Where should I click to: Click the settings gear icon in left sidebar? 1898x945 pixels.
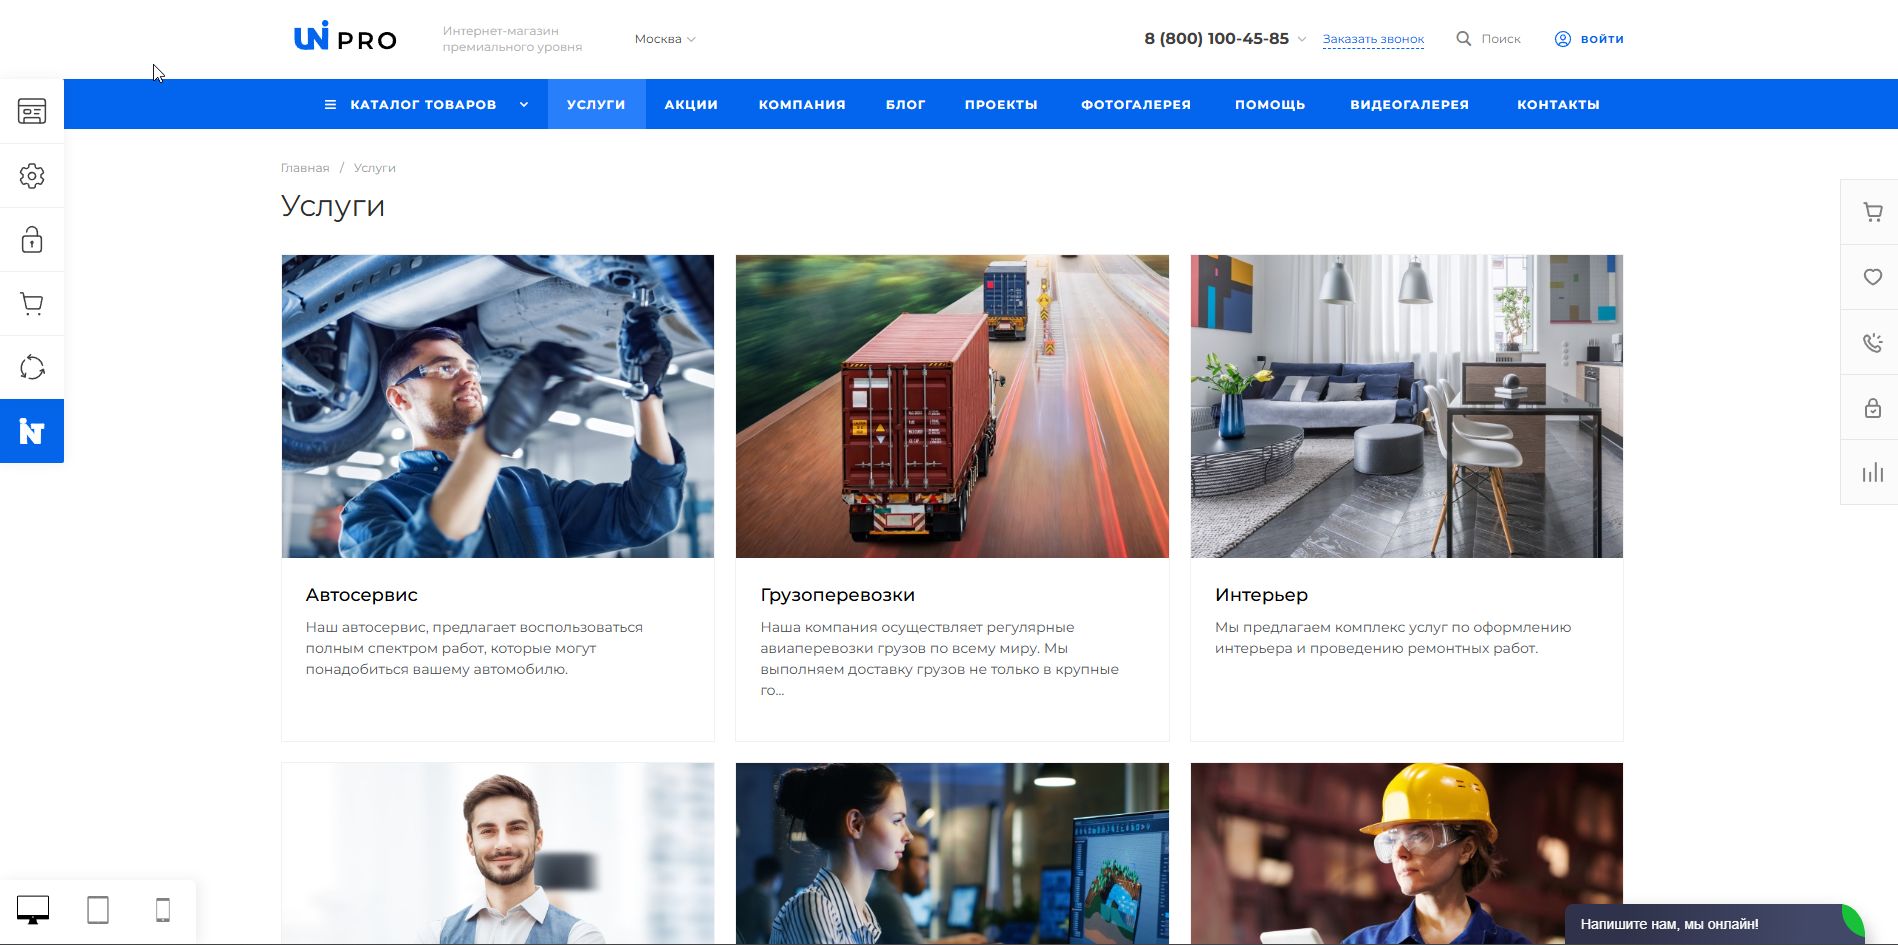tap(32, 176)
